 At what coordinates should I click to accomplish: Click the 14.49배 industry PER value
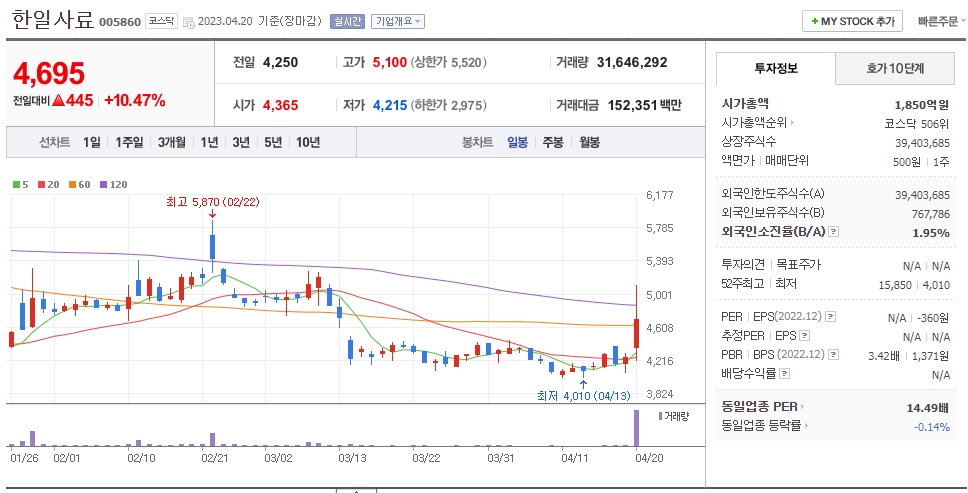[927, 408]
